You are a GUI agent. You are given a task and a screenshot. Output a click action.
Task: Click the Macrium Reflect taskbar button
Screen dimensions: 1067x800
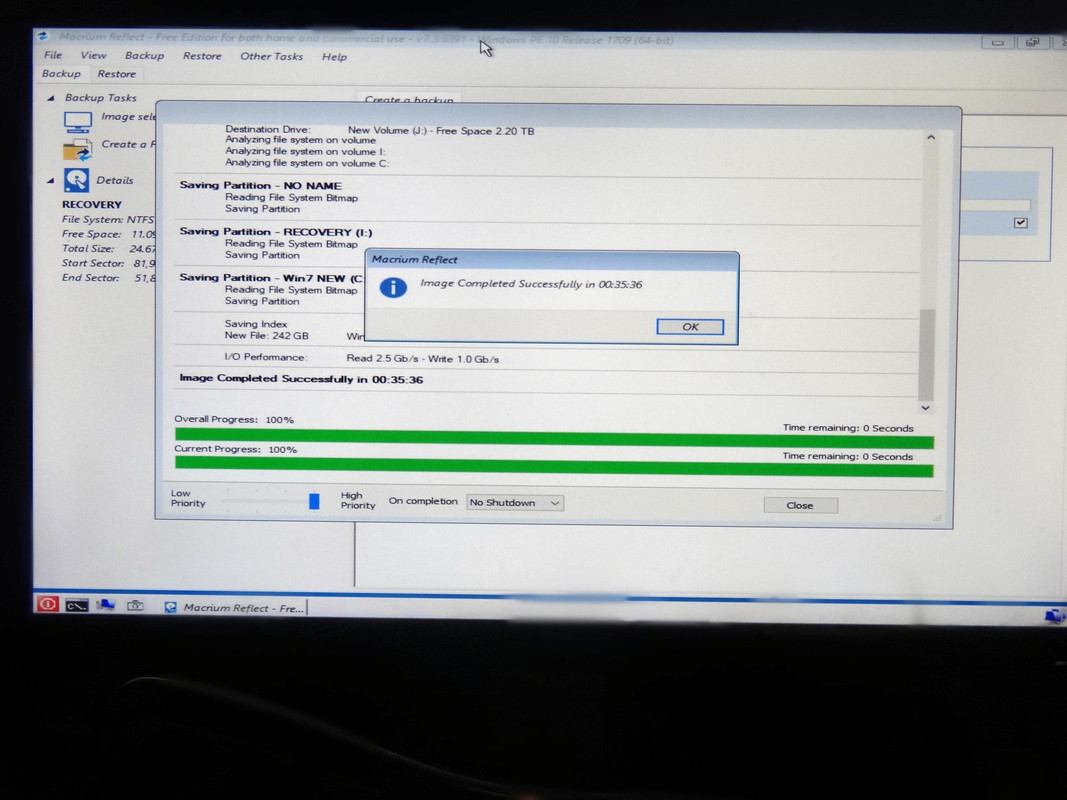tap(236, 607)
